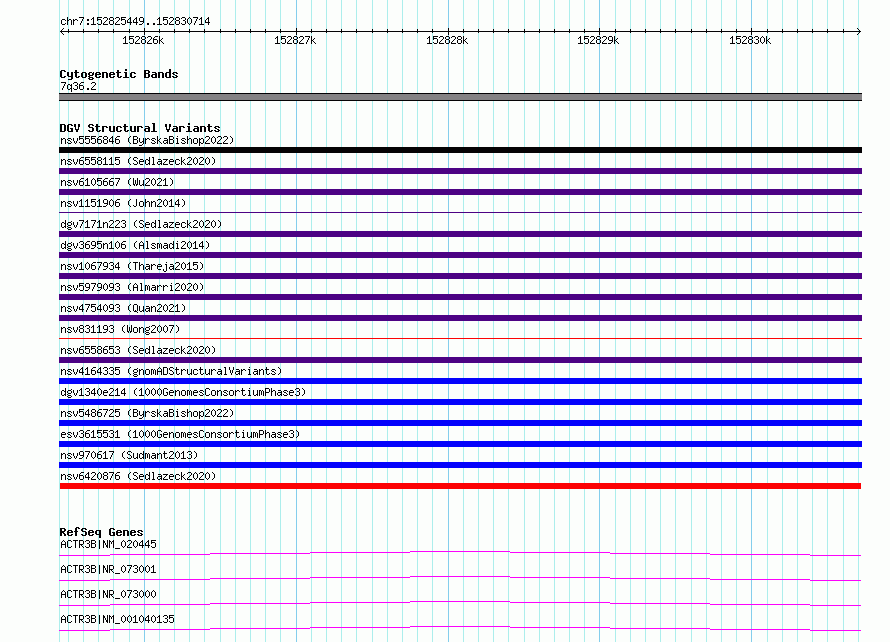Click the dgv3695n106 (Alsmadi2014) label
Viewport: 890px width, 642px height.
[x=135, y=245]
